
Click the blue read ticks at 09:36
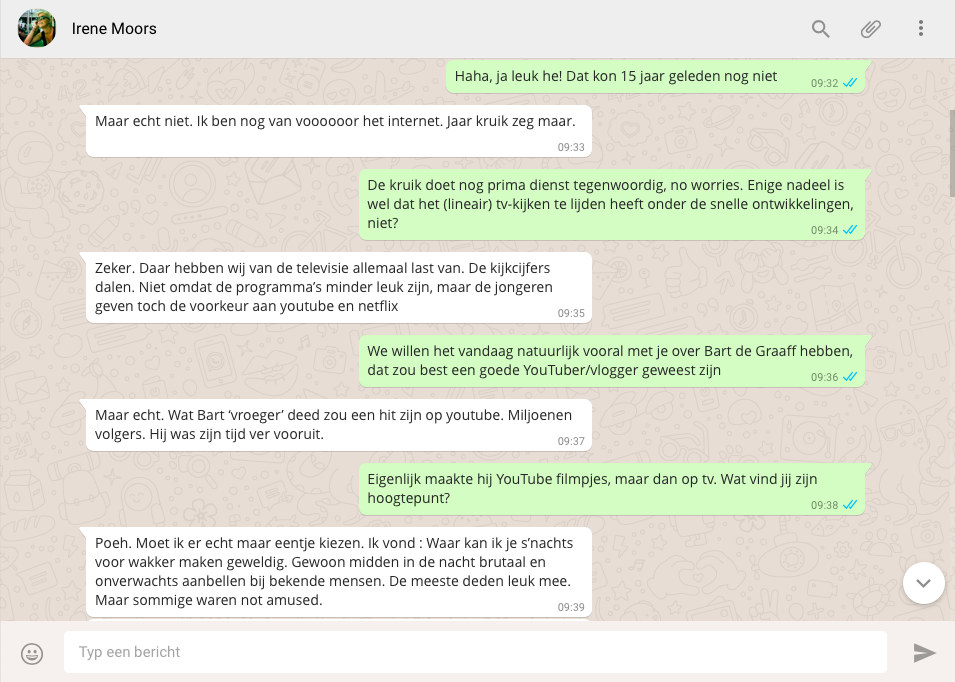coord(850,376)
